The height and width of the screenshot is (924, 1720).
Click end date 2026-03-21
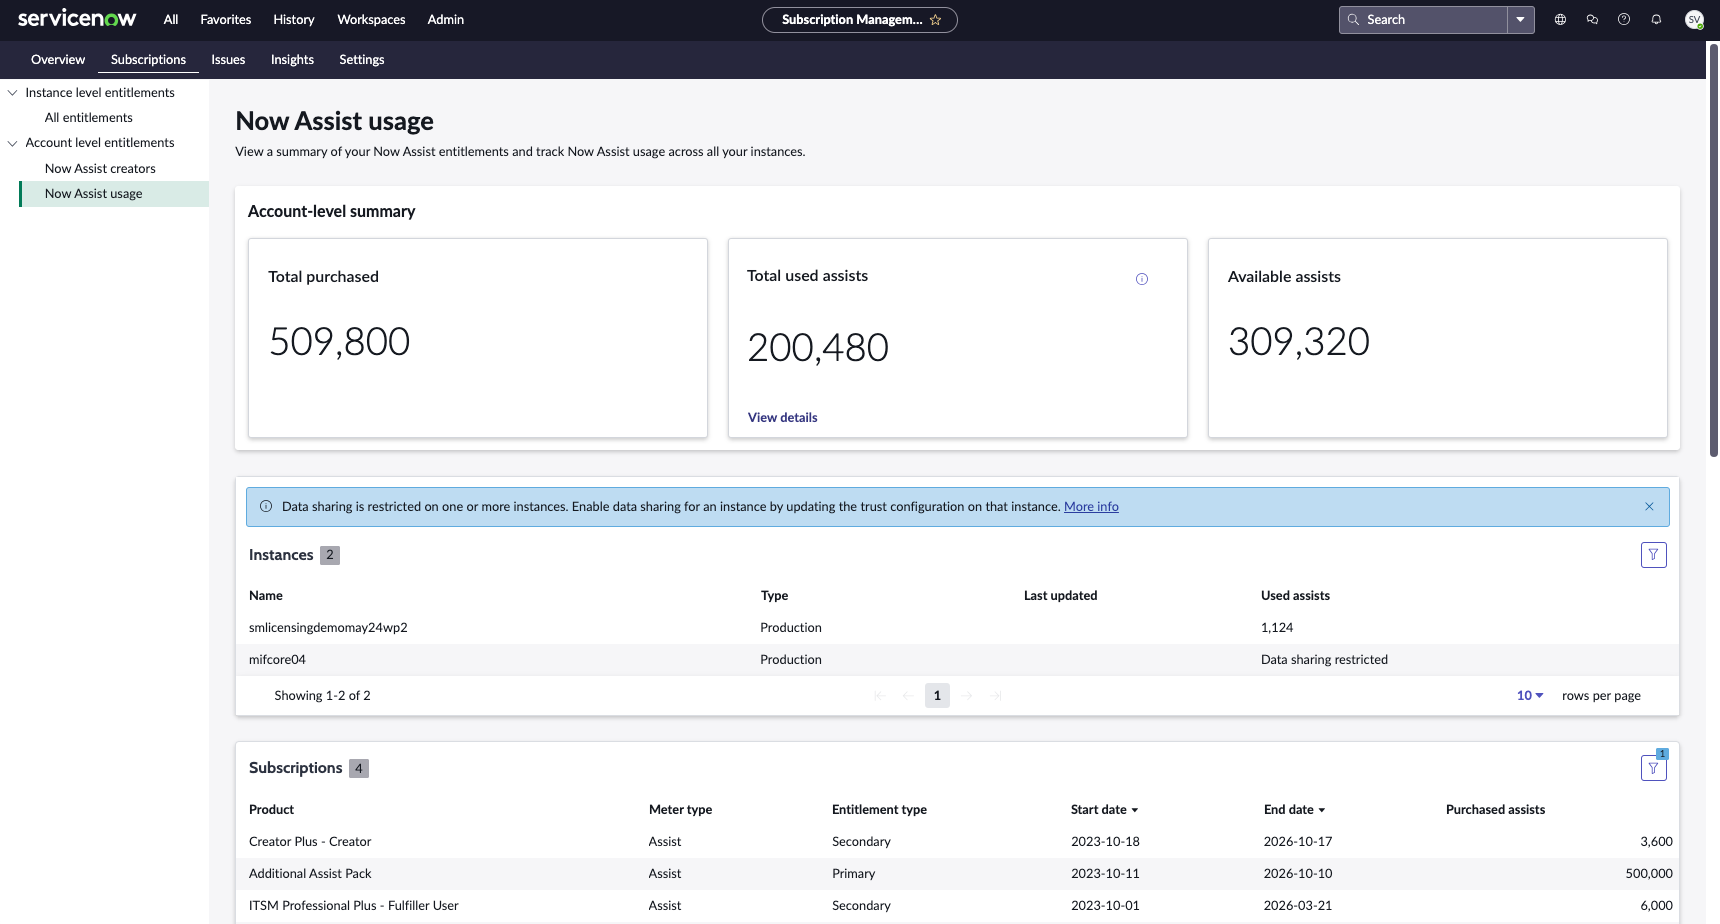(x=1298, y=906)
